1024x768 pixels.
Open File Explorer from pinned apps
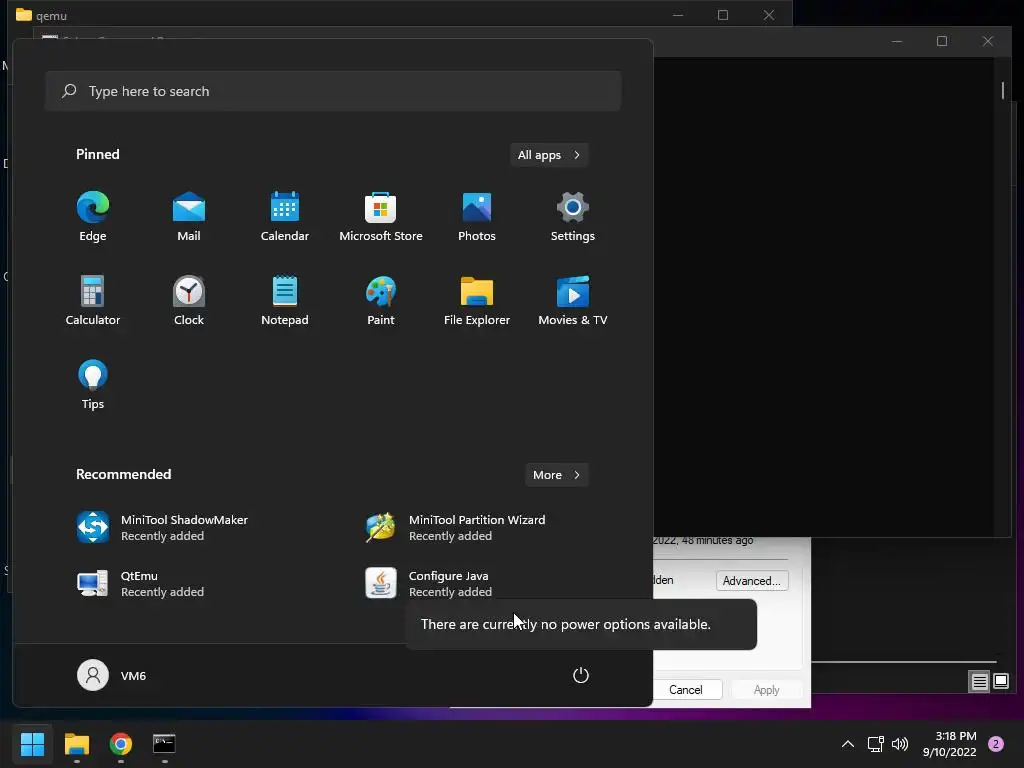[x=477, y=300]
